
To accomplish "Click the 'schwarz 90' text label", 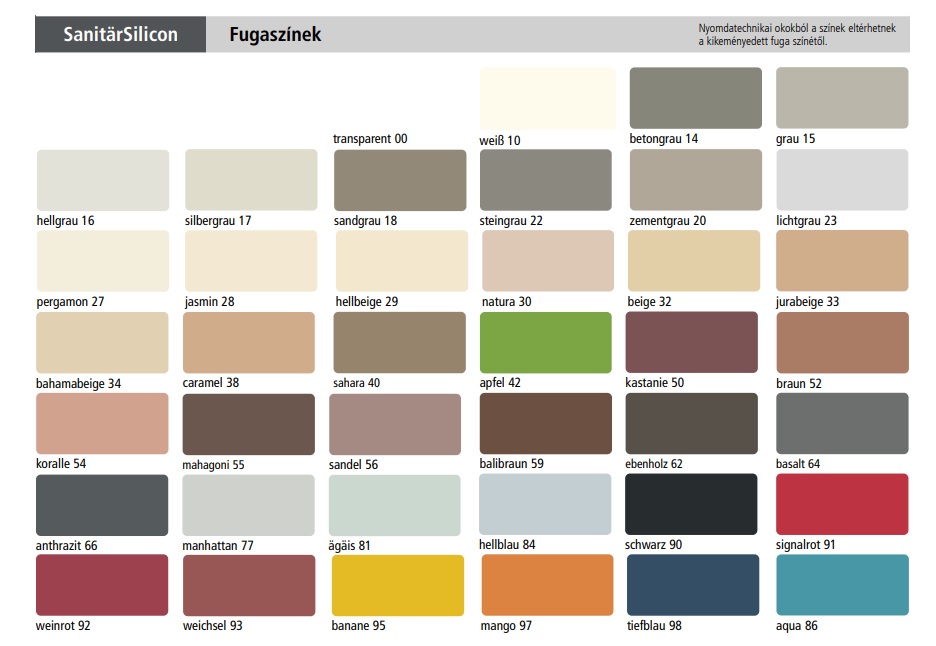I will [654, 545].
